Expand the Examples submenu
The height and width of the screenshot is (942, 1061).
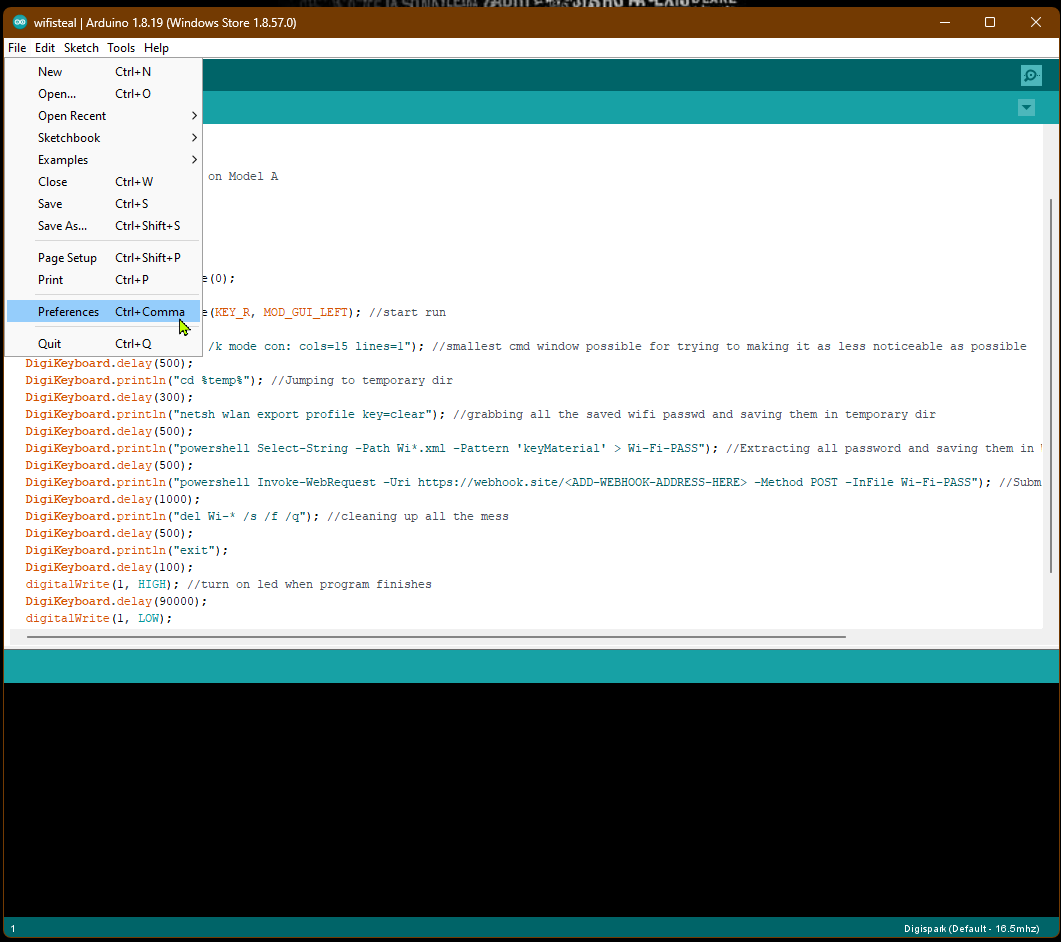tap(104, 160)
